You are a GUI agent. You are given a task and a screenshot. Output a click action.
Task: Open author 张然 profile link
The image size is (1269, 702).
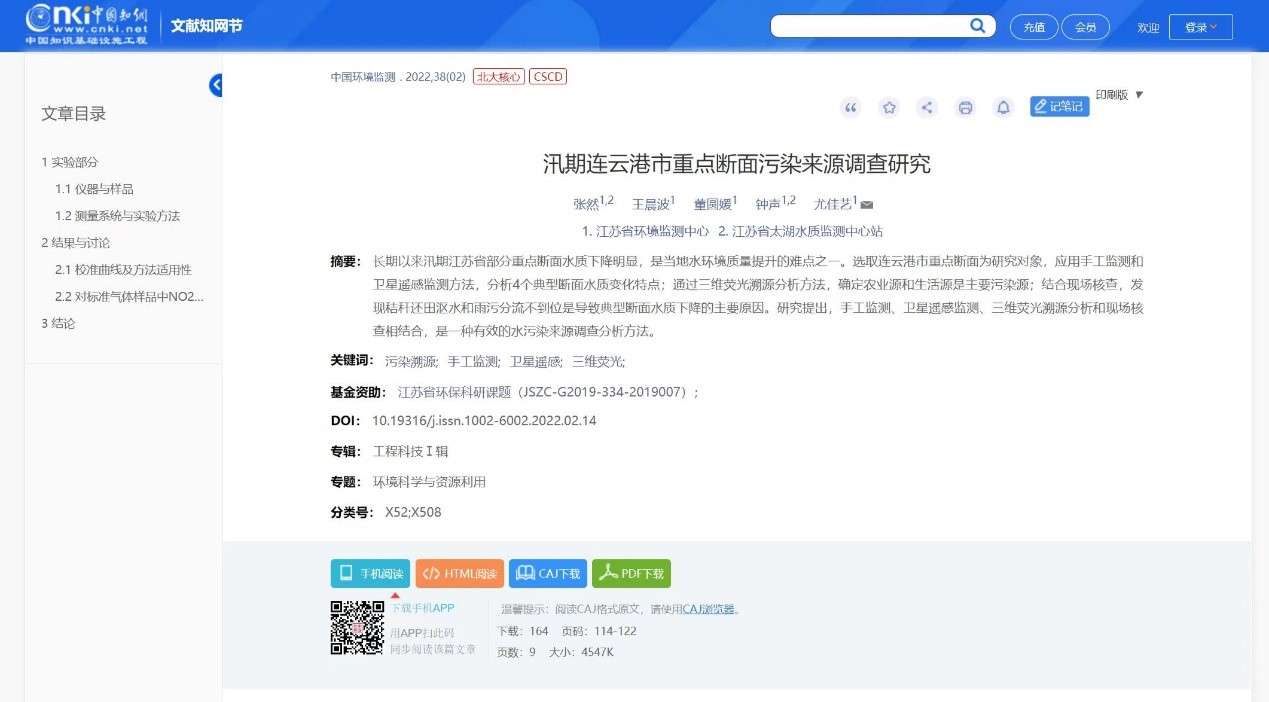pos(585,204)
